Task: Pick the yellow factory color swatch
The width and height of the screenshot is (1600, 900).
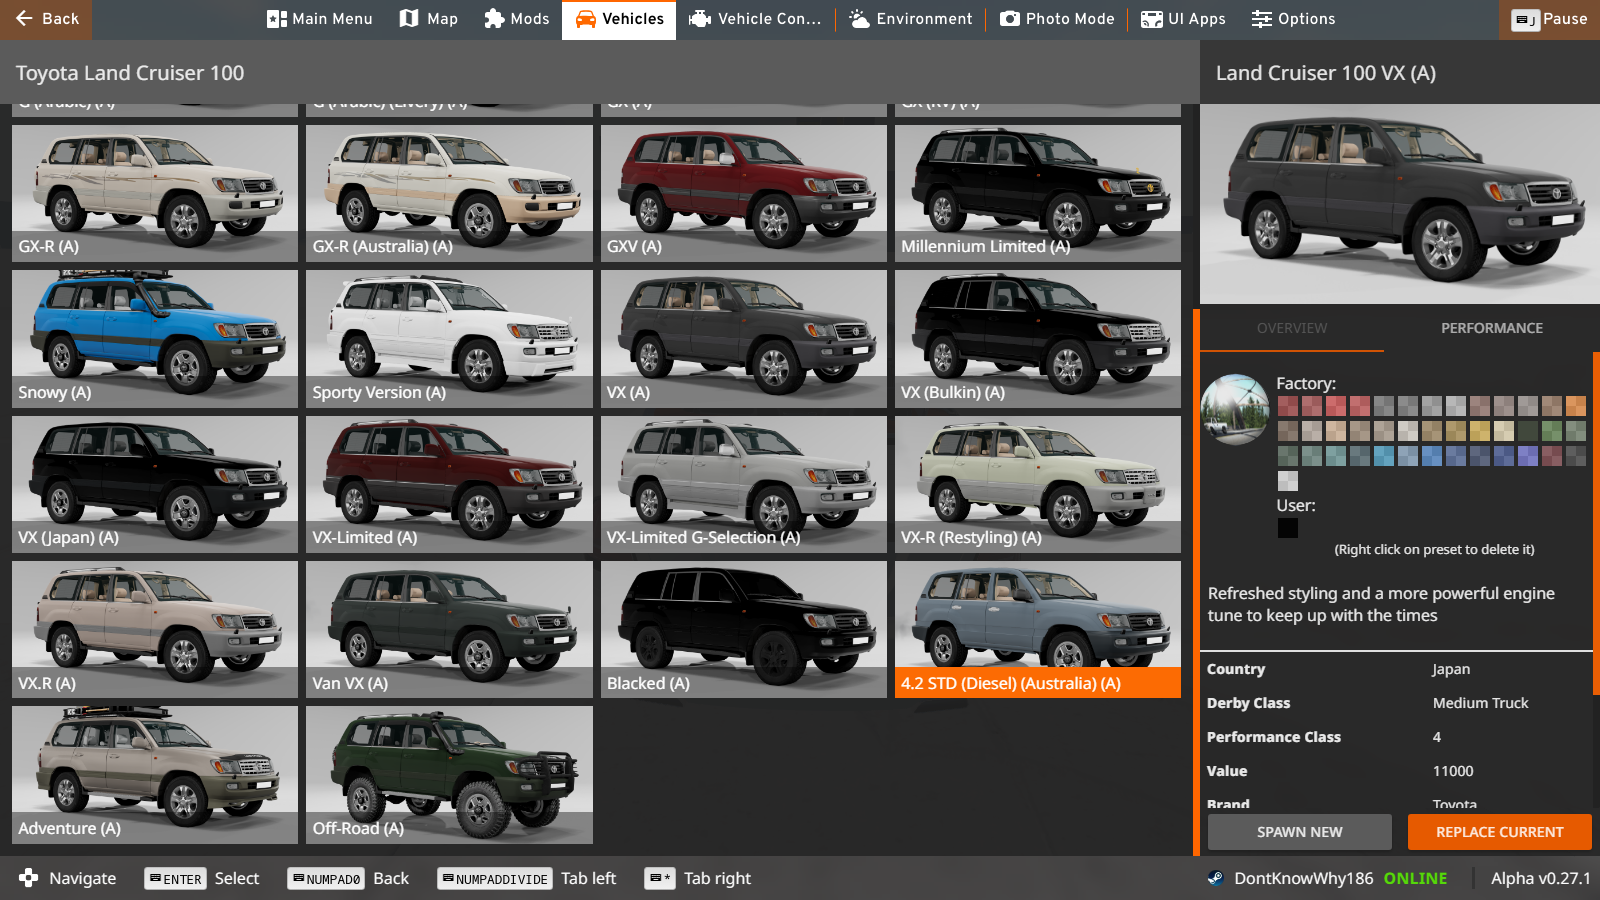Action: (1480, 431)
